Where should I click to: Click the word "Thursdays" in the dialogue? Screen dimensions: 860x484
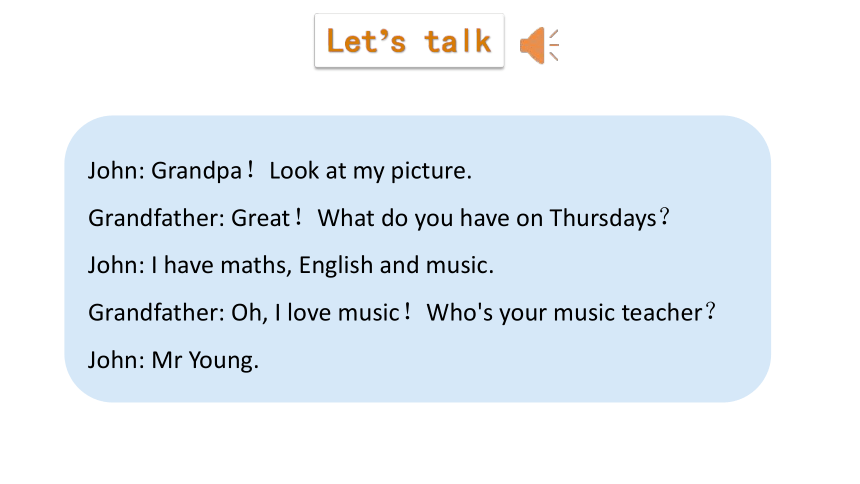tap(603, 218)
